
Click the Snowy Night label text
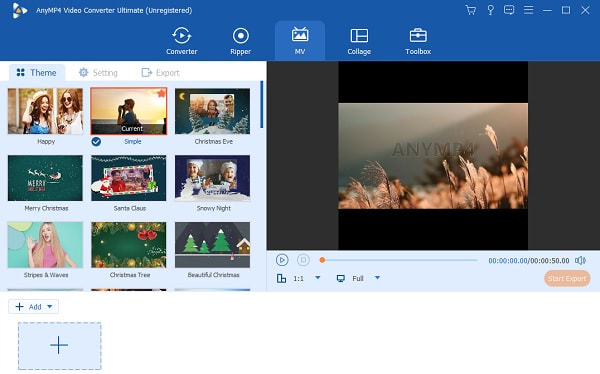[x=214, y=208]
